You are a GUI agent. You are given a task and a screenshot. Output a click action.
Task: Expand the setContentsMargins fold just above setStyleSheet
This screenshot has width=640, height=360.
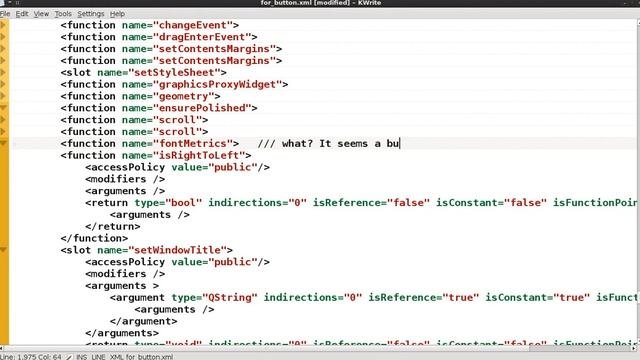(3, 61)
